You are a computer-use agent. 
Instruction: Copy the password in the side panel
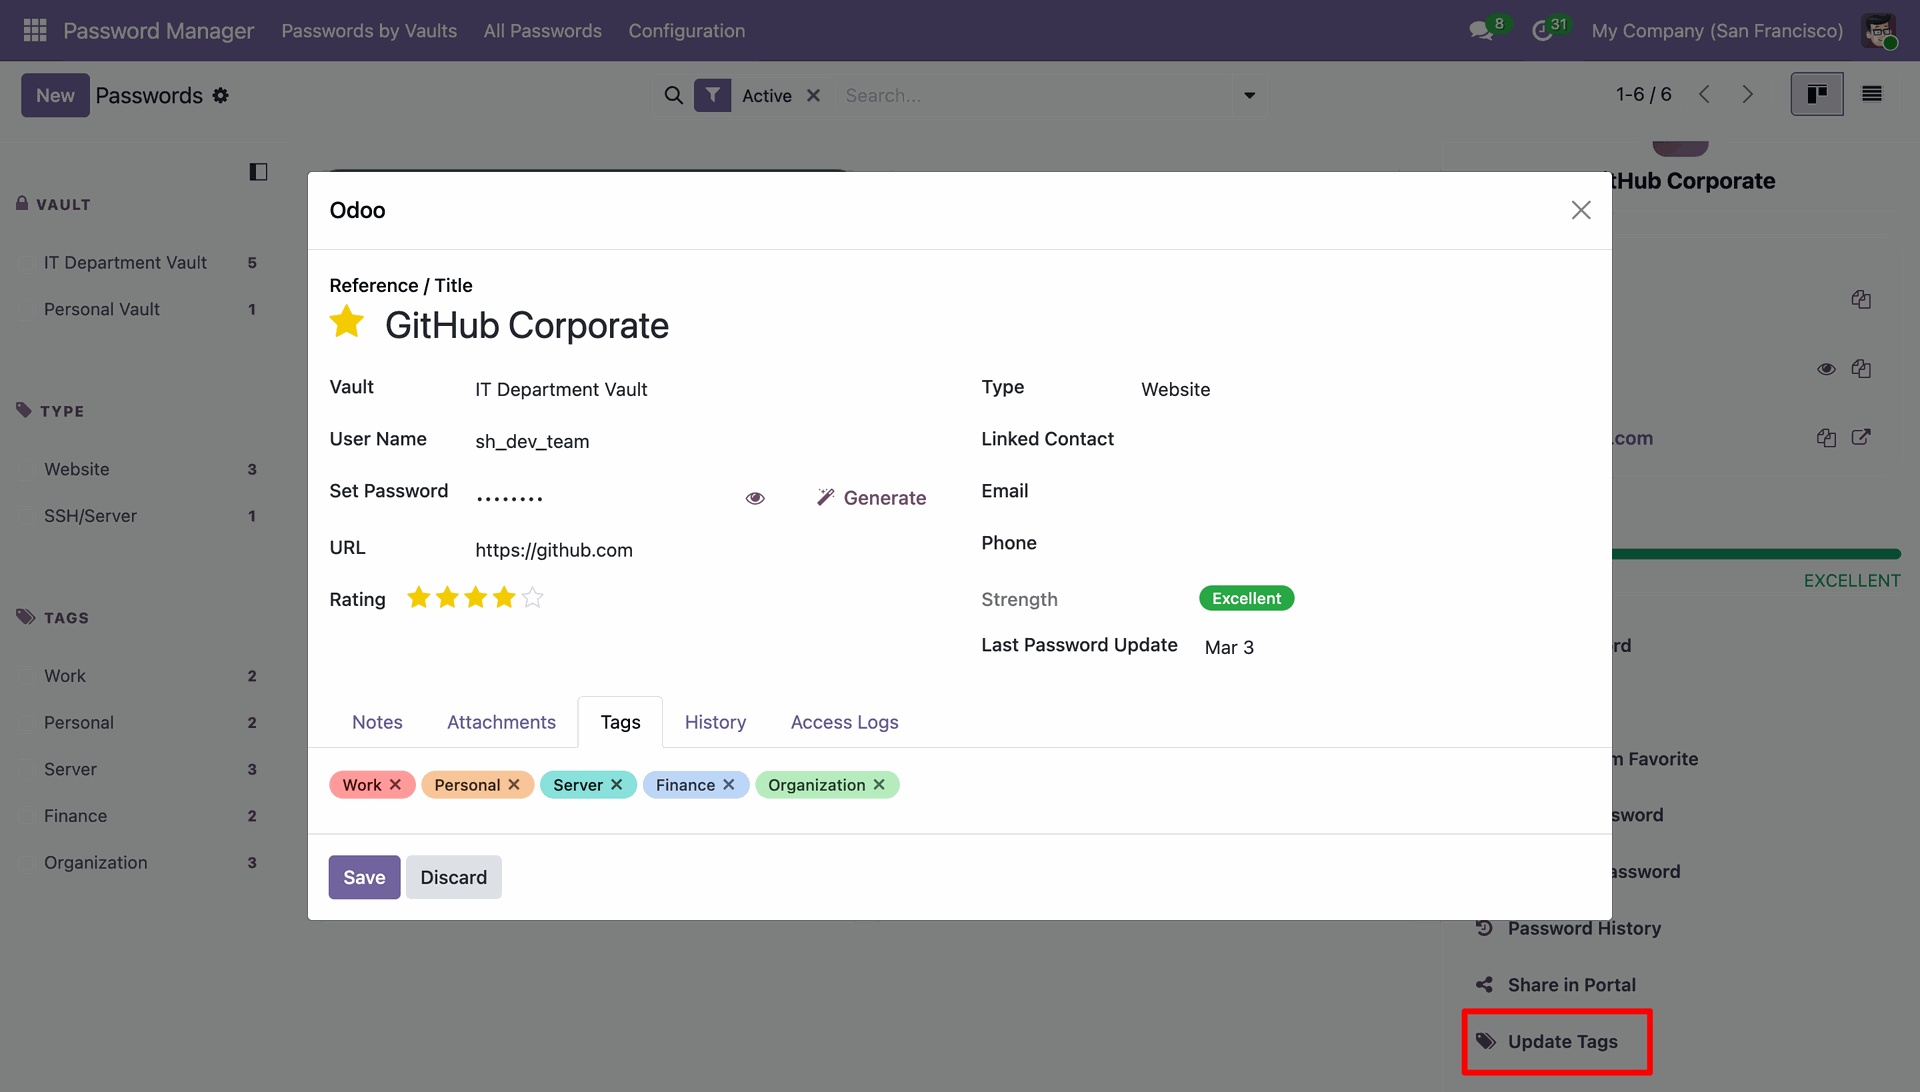pos(1861,369)
